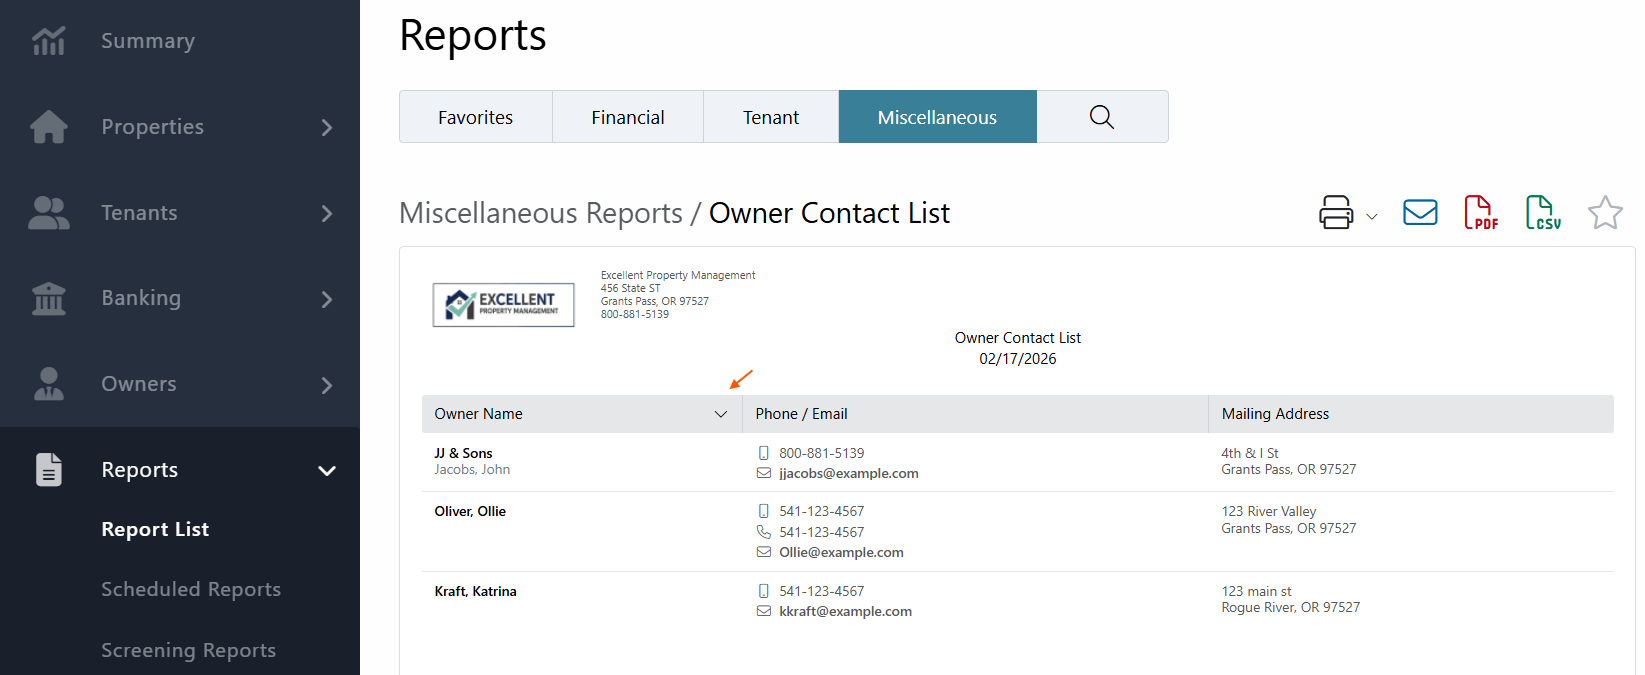Go back to Miscellaneous Reports breadcrumb
Image resolution: width=1645 pixels, height=675 pixels.
(x=541, y=213)
